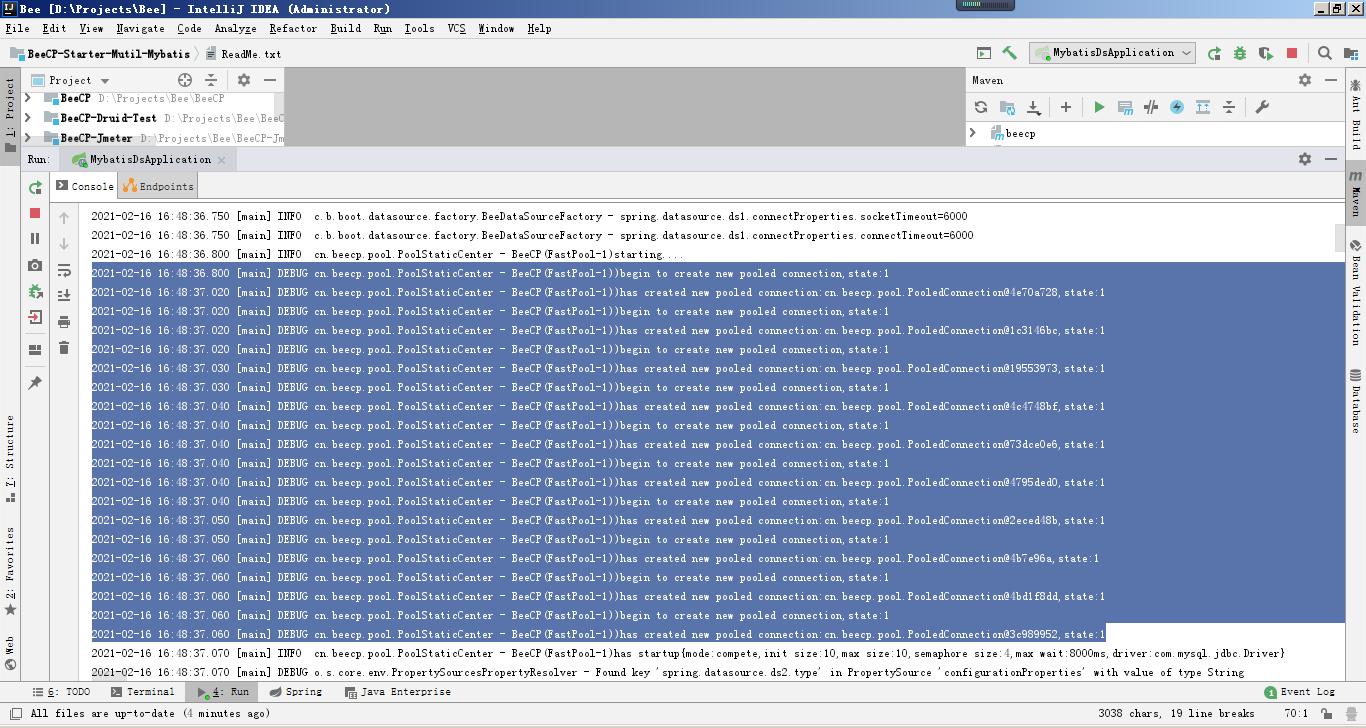Open the Bean Validation side panel

tap(1356, 292)
